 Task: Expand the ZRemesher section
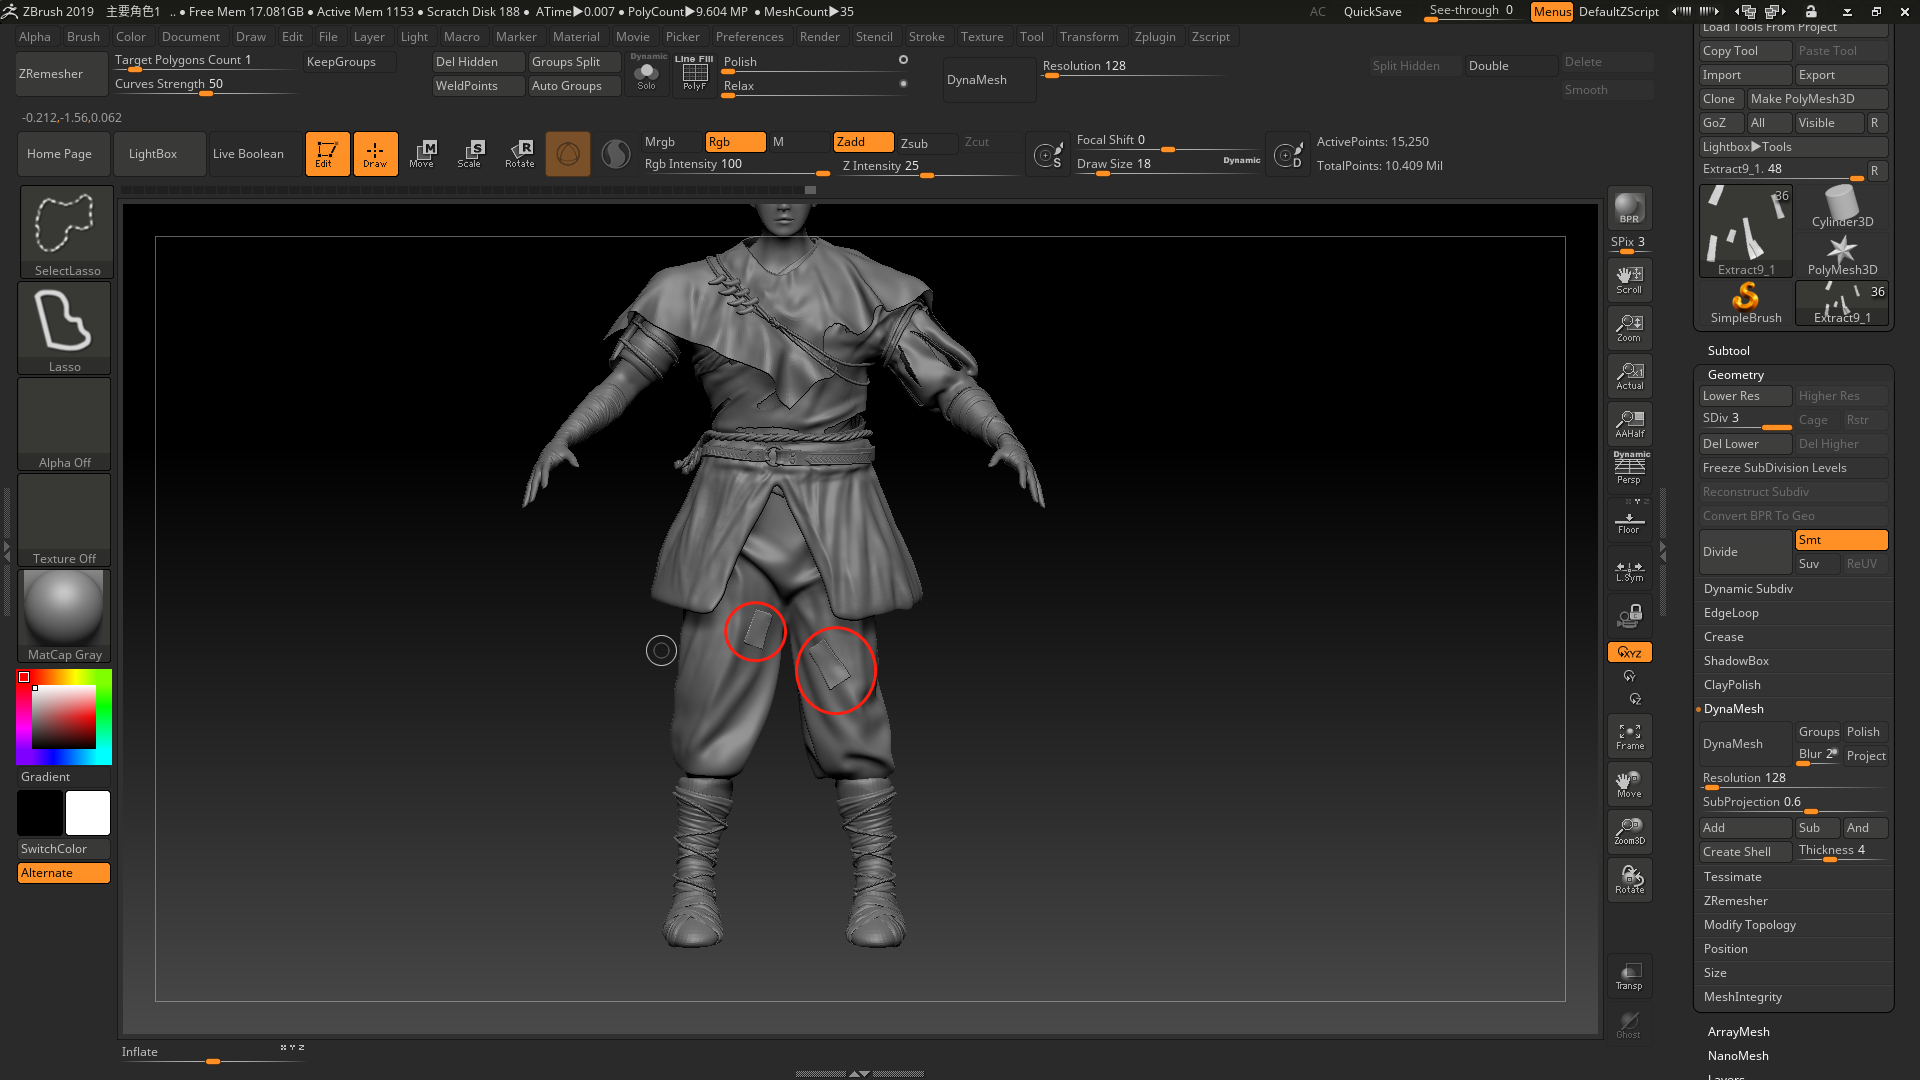(x=1735, y=901)
